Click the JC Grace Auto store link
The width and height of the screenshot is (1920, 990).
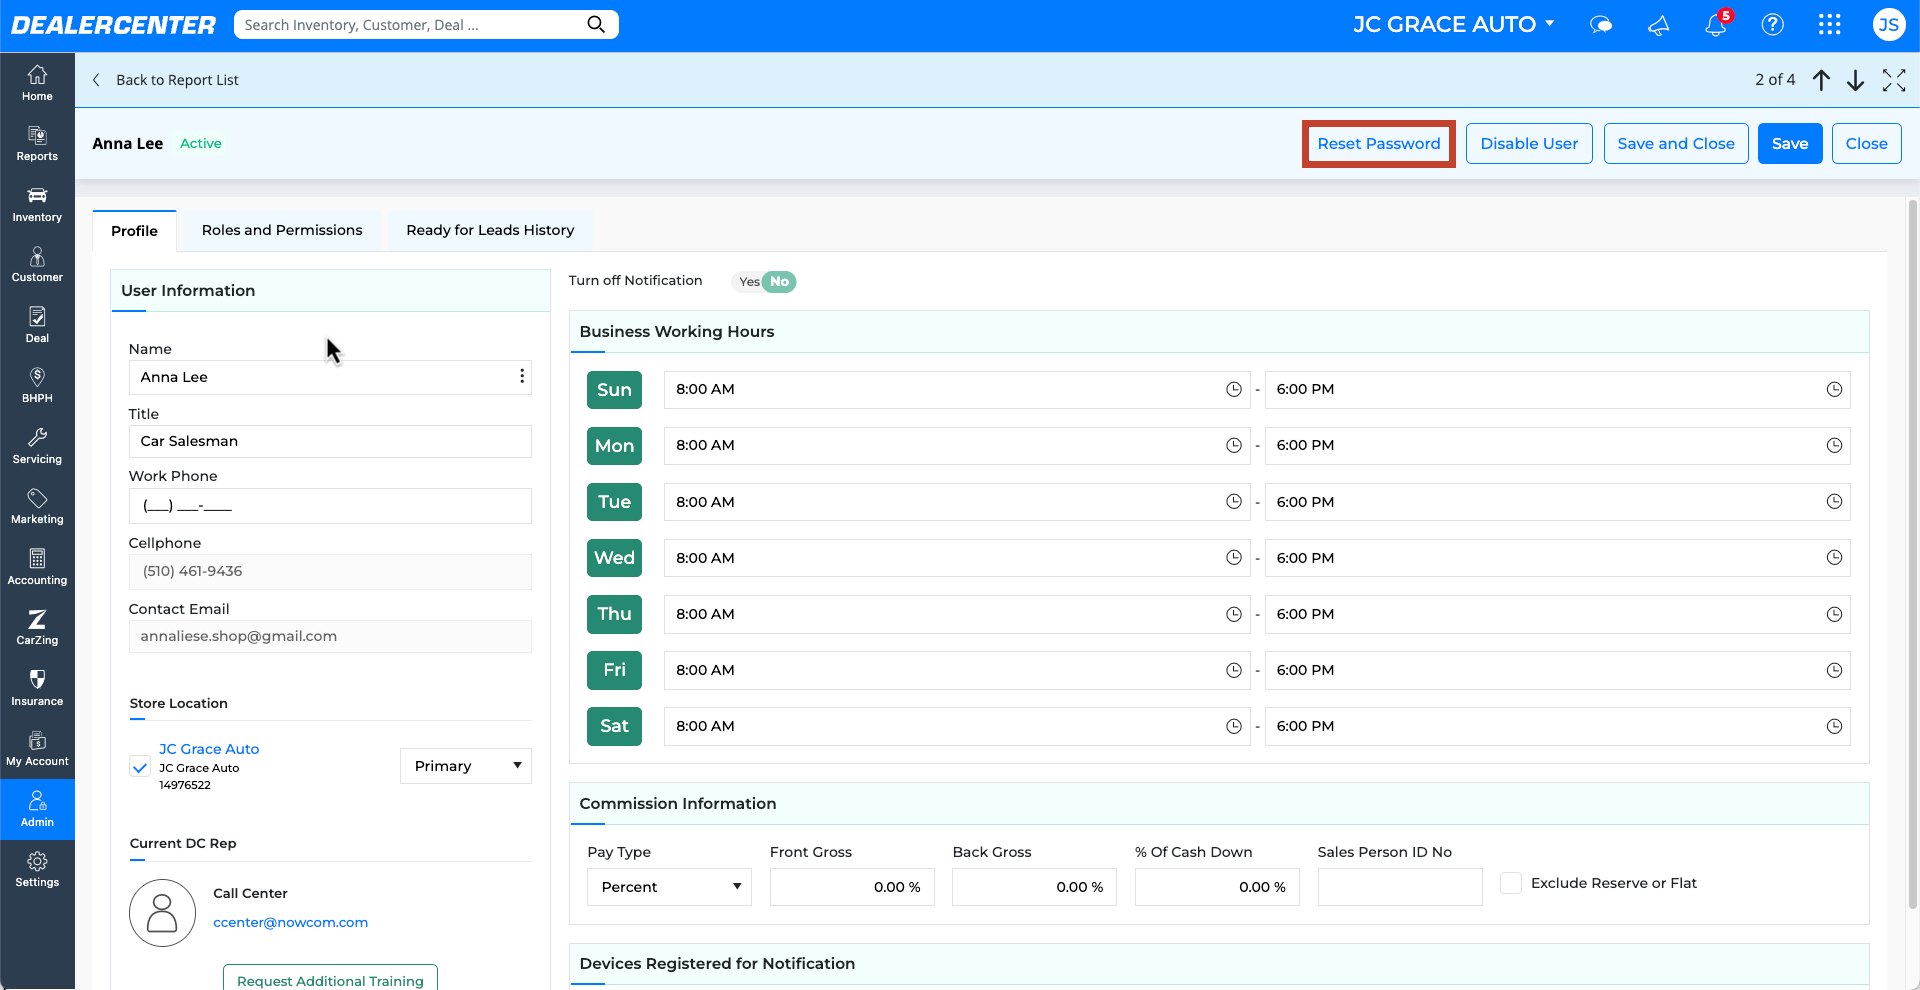point(209,749)
